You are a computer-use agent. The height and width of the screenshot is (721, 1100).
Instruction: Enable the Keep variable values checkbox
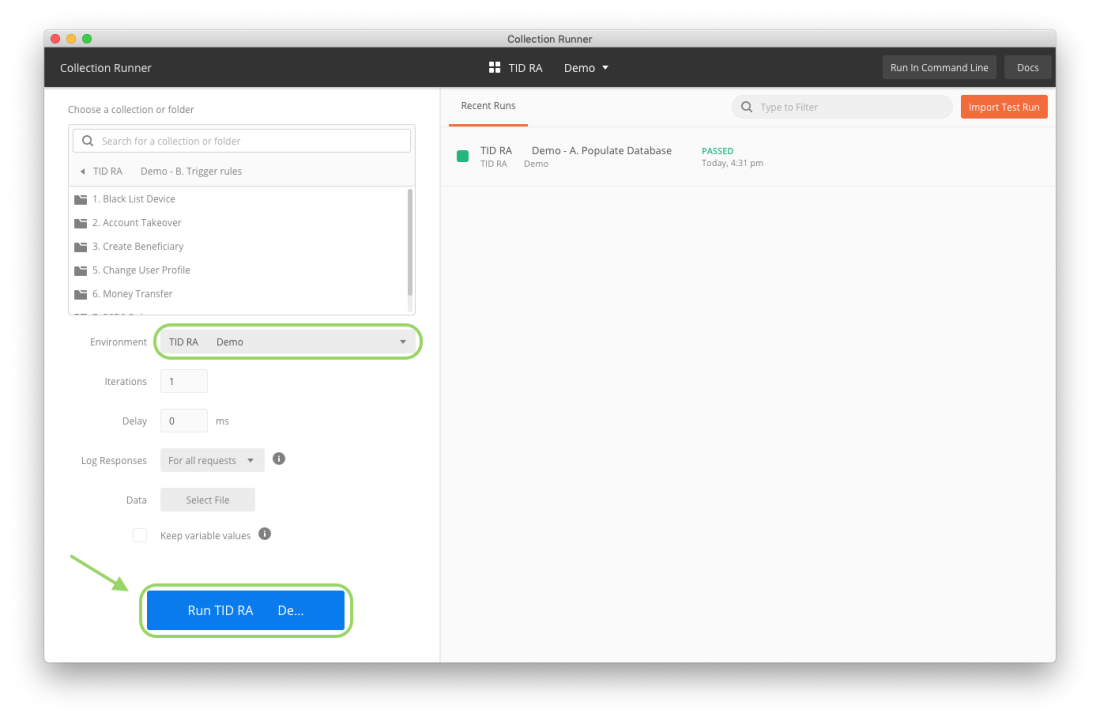pyautogui.click(x=140, y=535)
